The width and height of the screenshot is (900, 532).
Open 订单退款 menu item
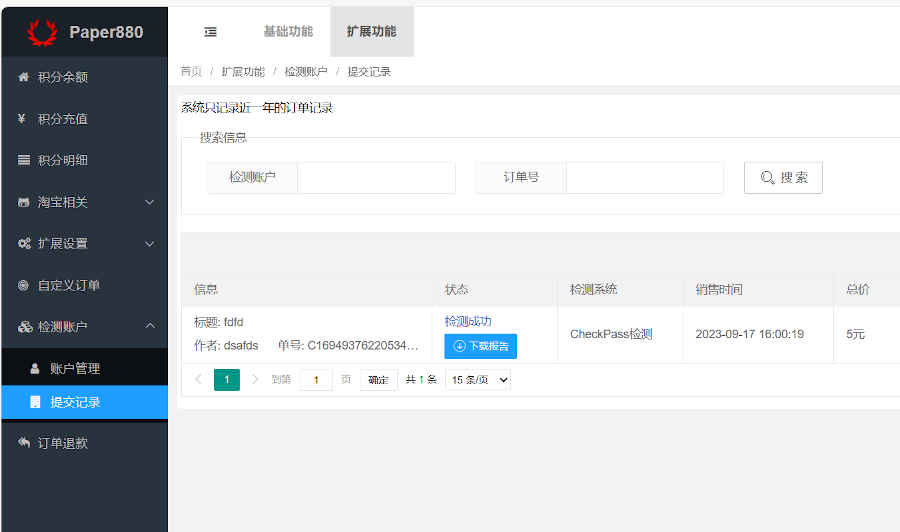click(x=84, y=443)
